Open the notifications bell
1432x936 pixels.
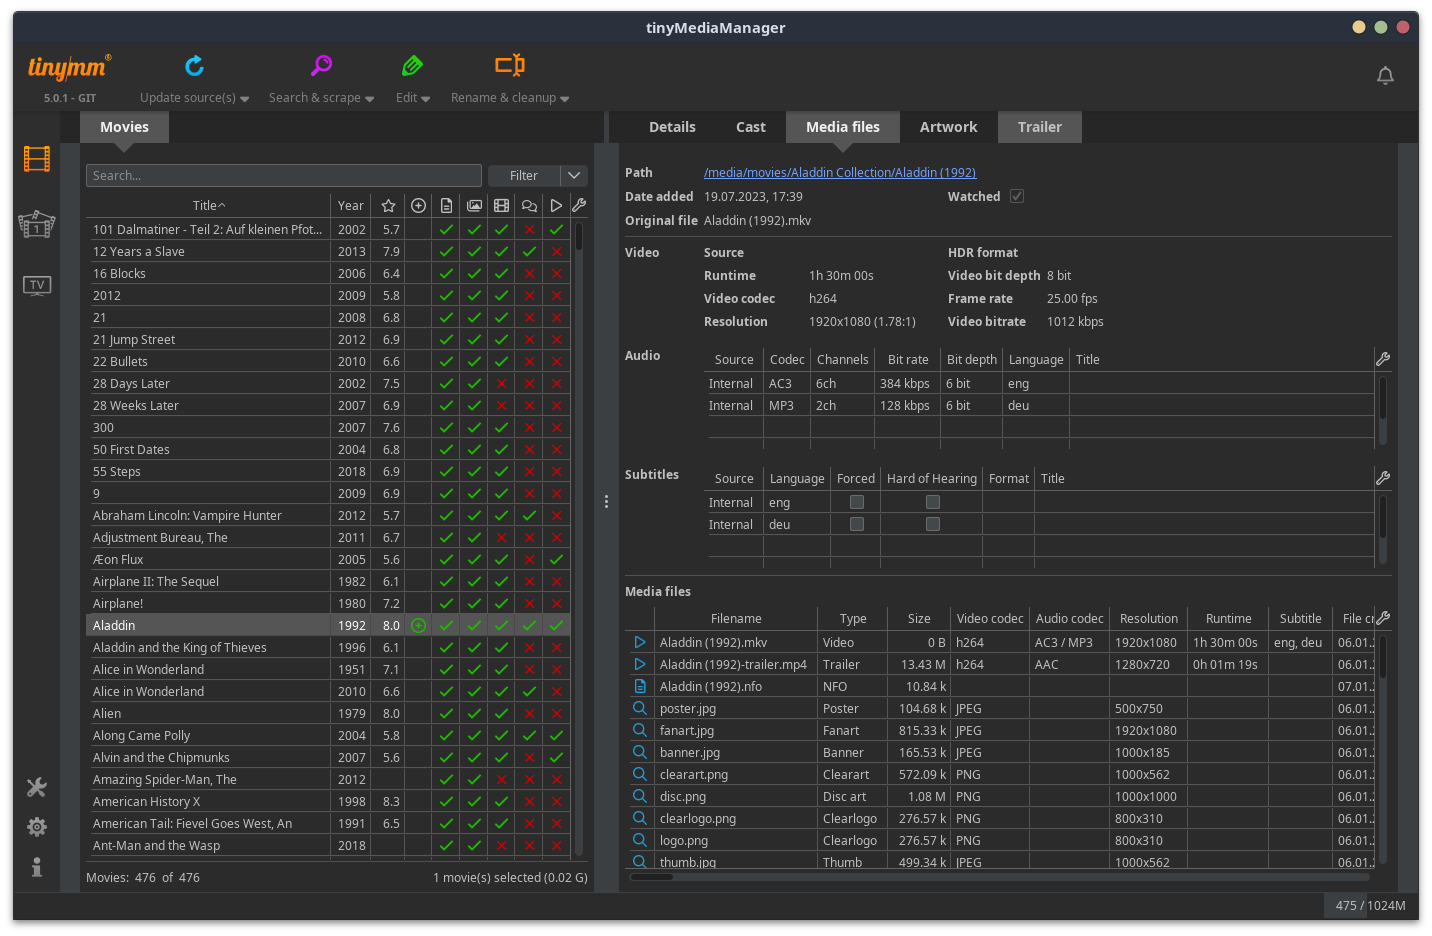point(1385,76)
